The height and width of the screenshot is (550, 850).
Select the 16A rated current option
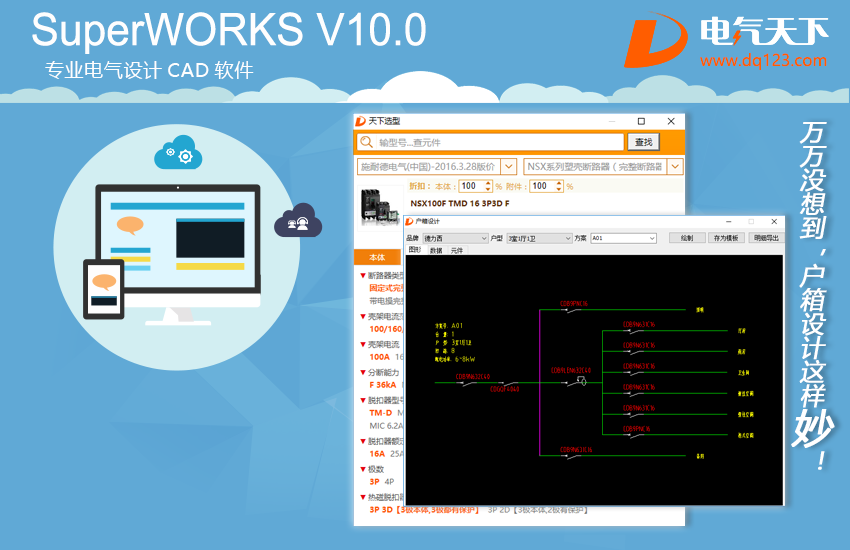coord(377,454)
